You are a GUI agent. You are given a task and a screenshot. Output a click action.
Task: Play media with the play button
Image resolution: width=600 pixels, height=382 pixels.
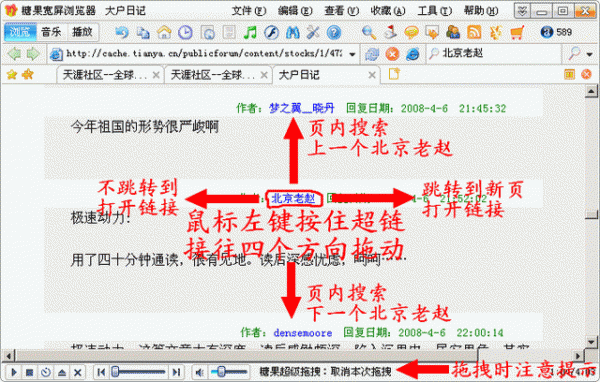pos(14,372)
